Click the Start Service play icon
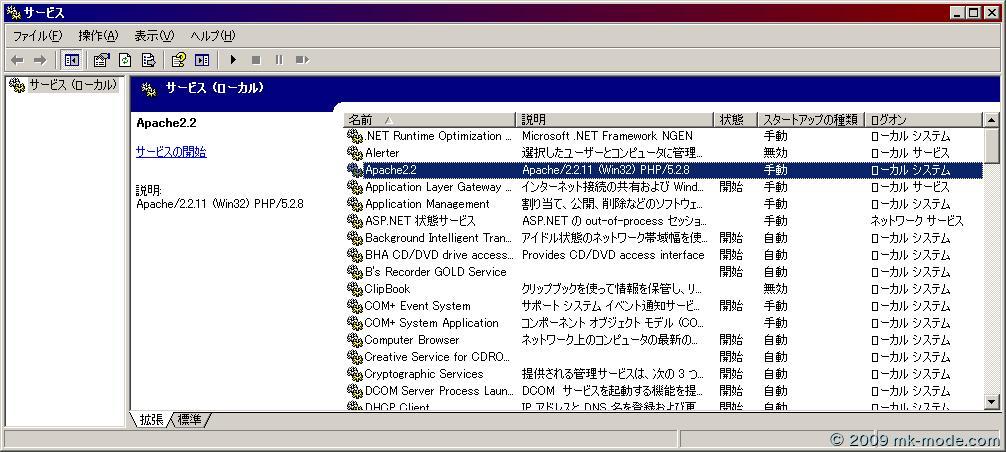1006x452 pixels. [x=233, y=60]
